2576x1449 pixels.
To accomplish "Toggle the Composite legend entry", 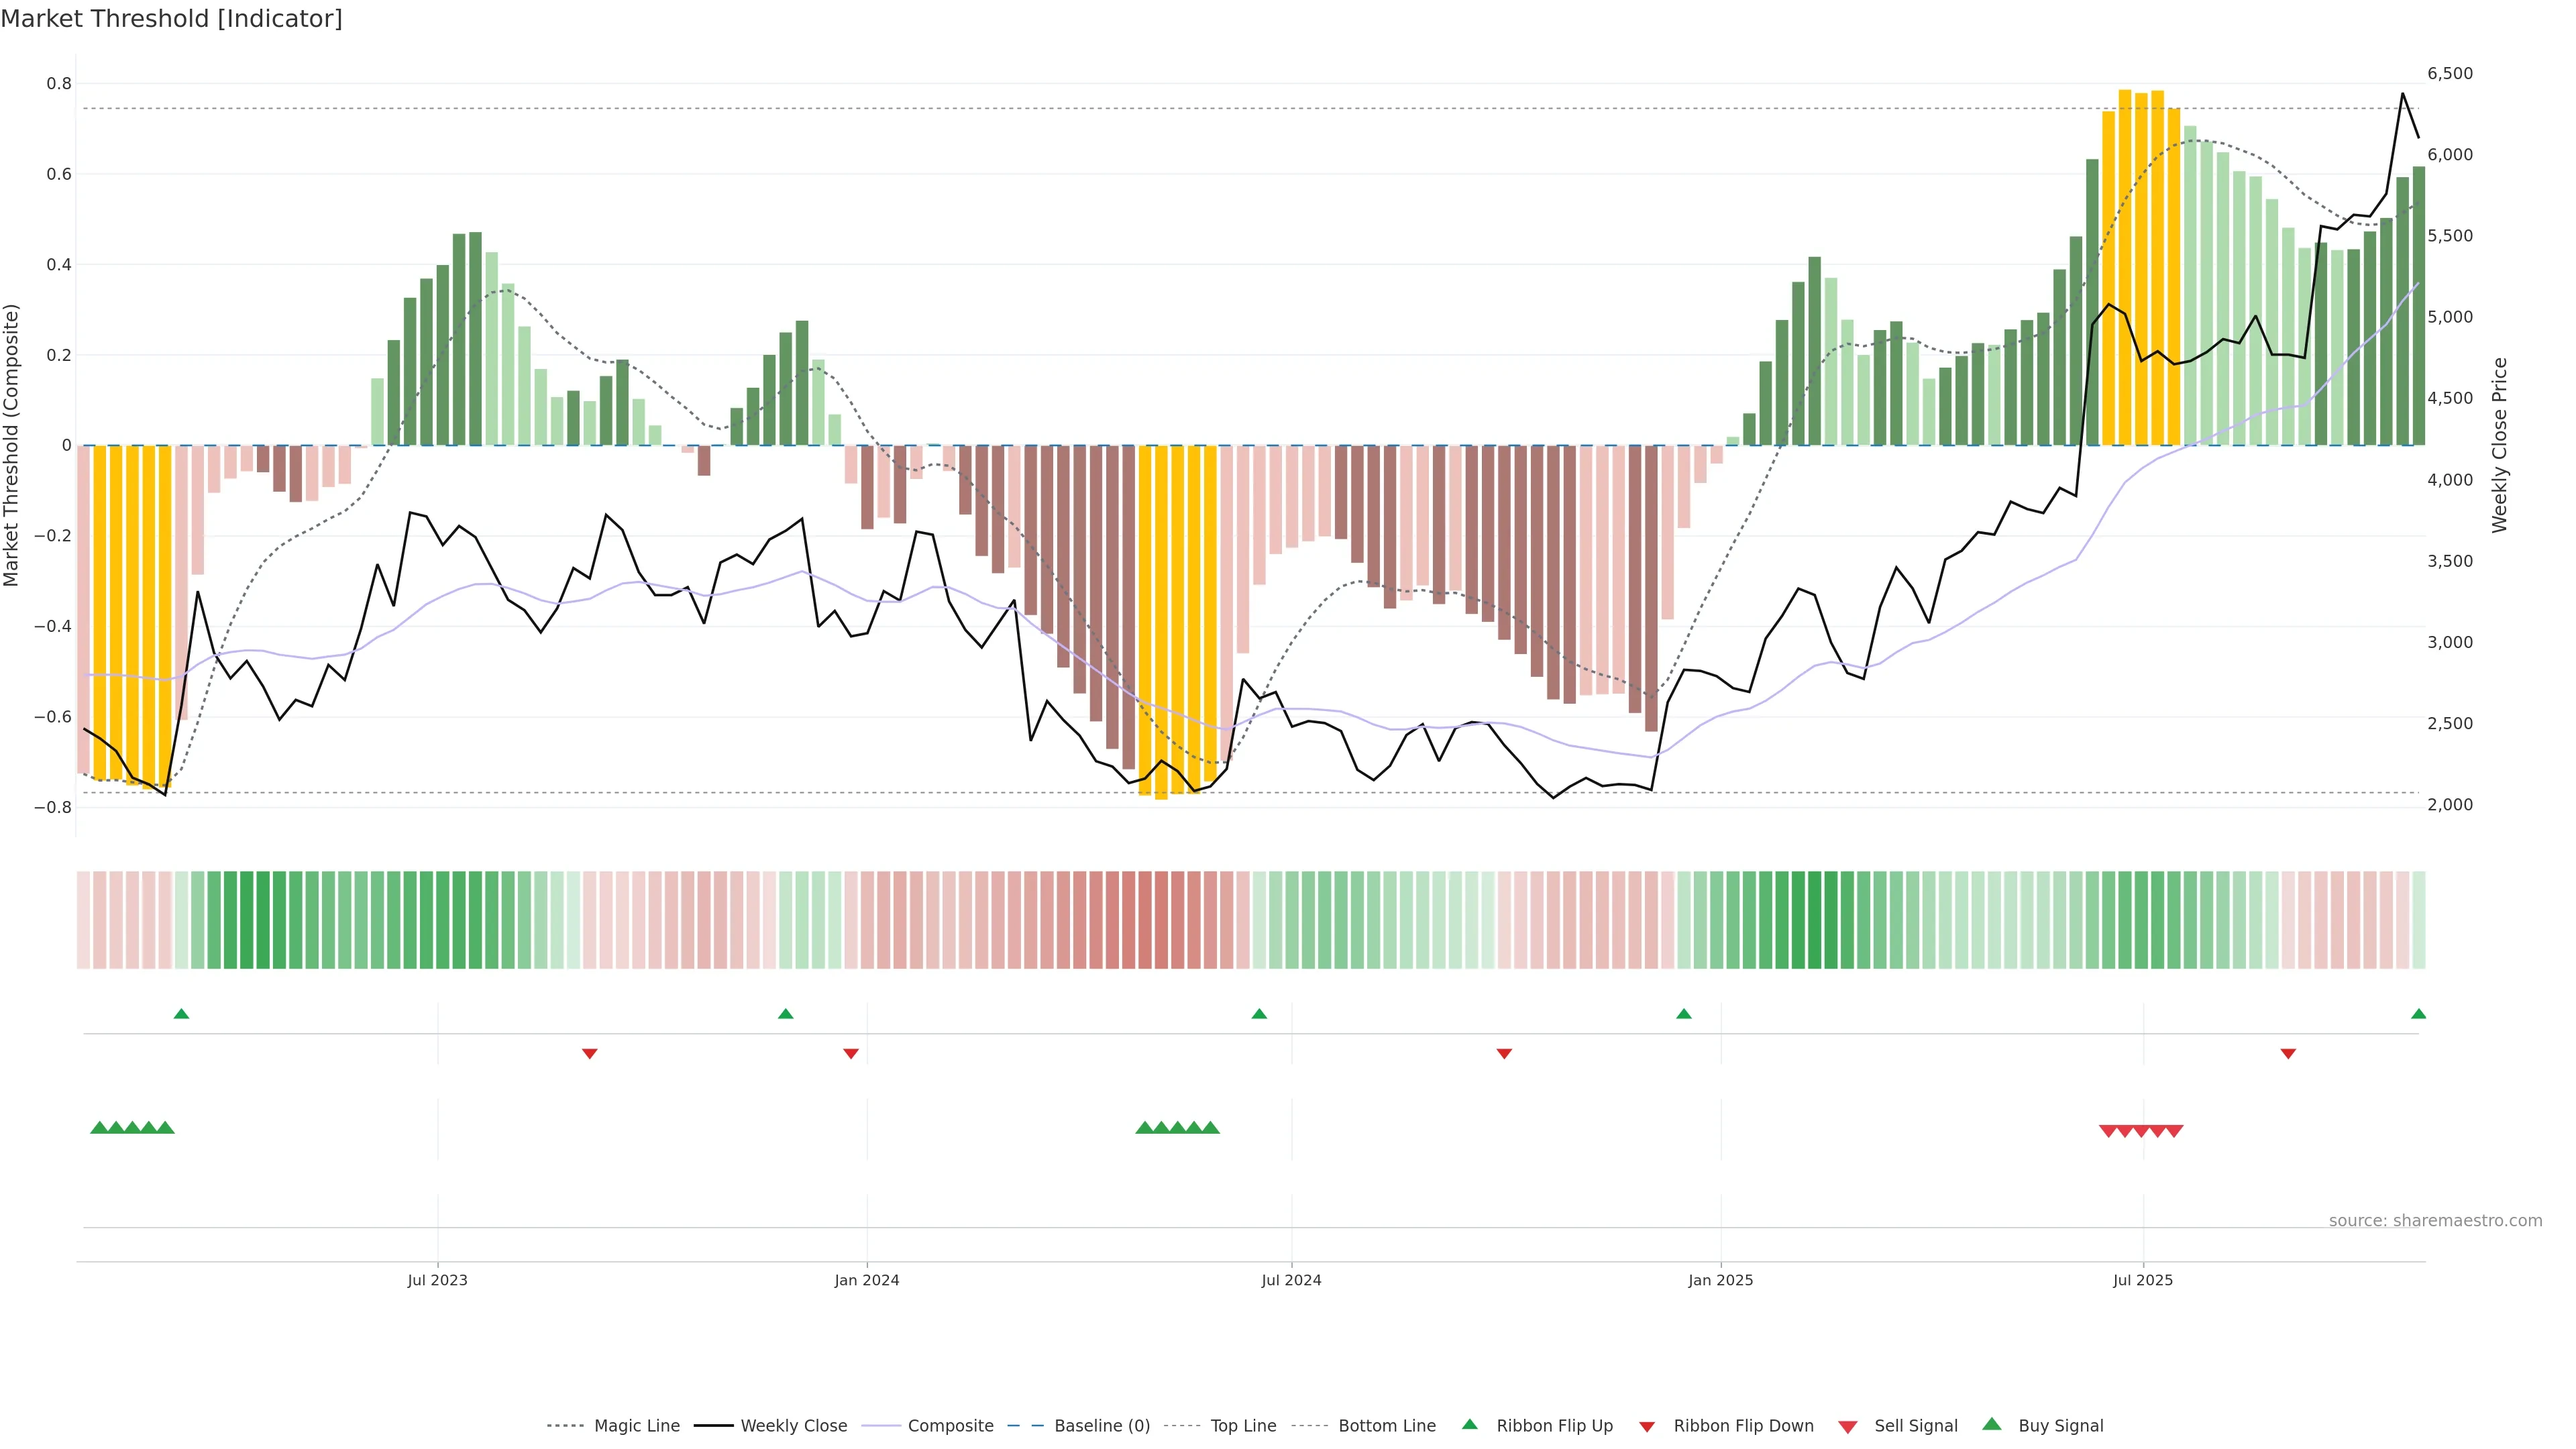I will pyautogui.click(x=950, y=1426).
